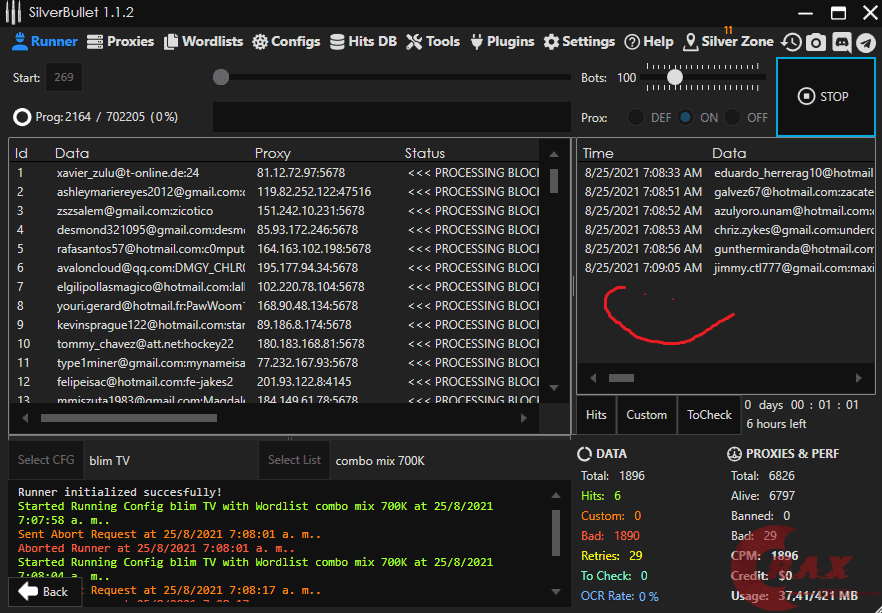This screenshot has height=613, width=882.
Task: Open the Telegram paper-plane icon
Action: (866, 42)
